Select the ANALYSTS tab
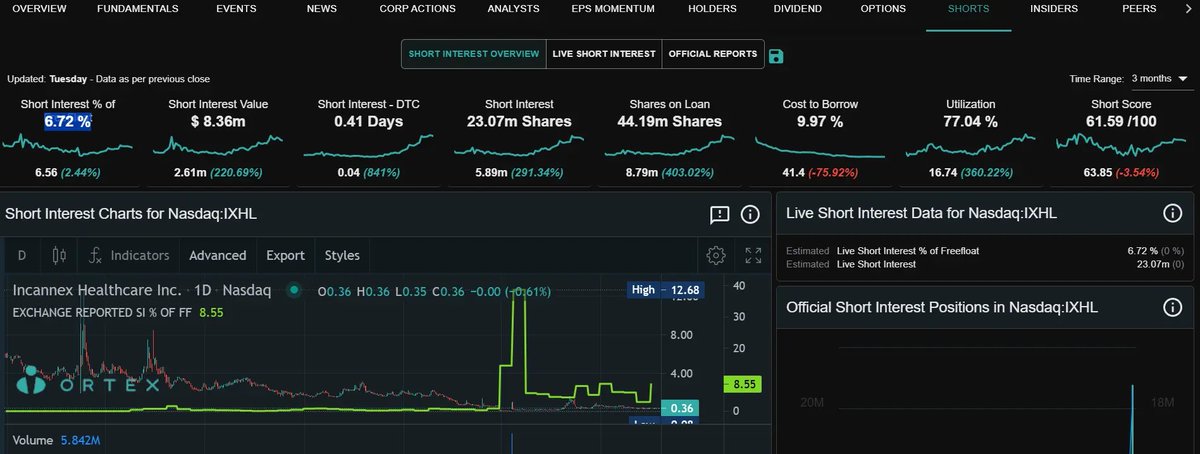 pyautogui.click(x=513, y=9)
